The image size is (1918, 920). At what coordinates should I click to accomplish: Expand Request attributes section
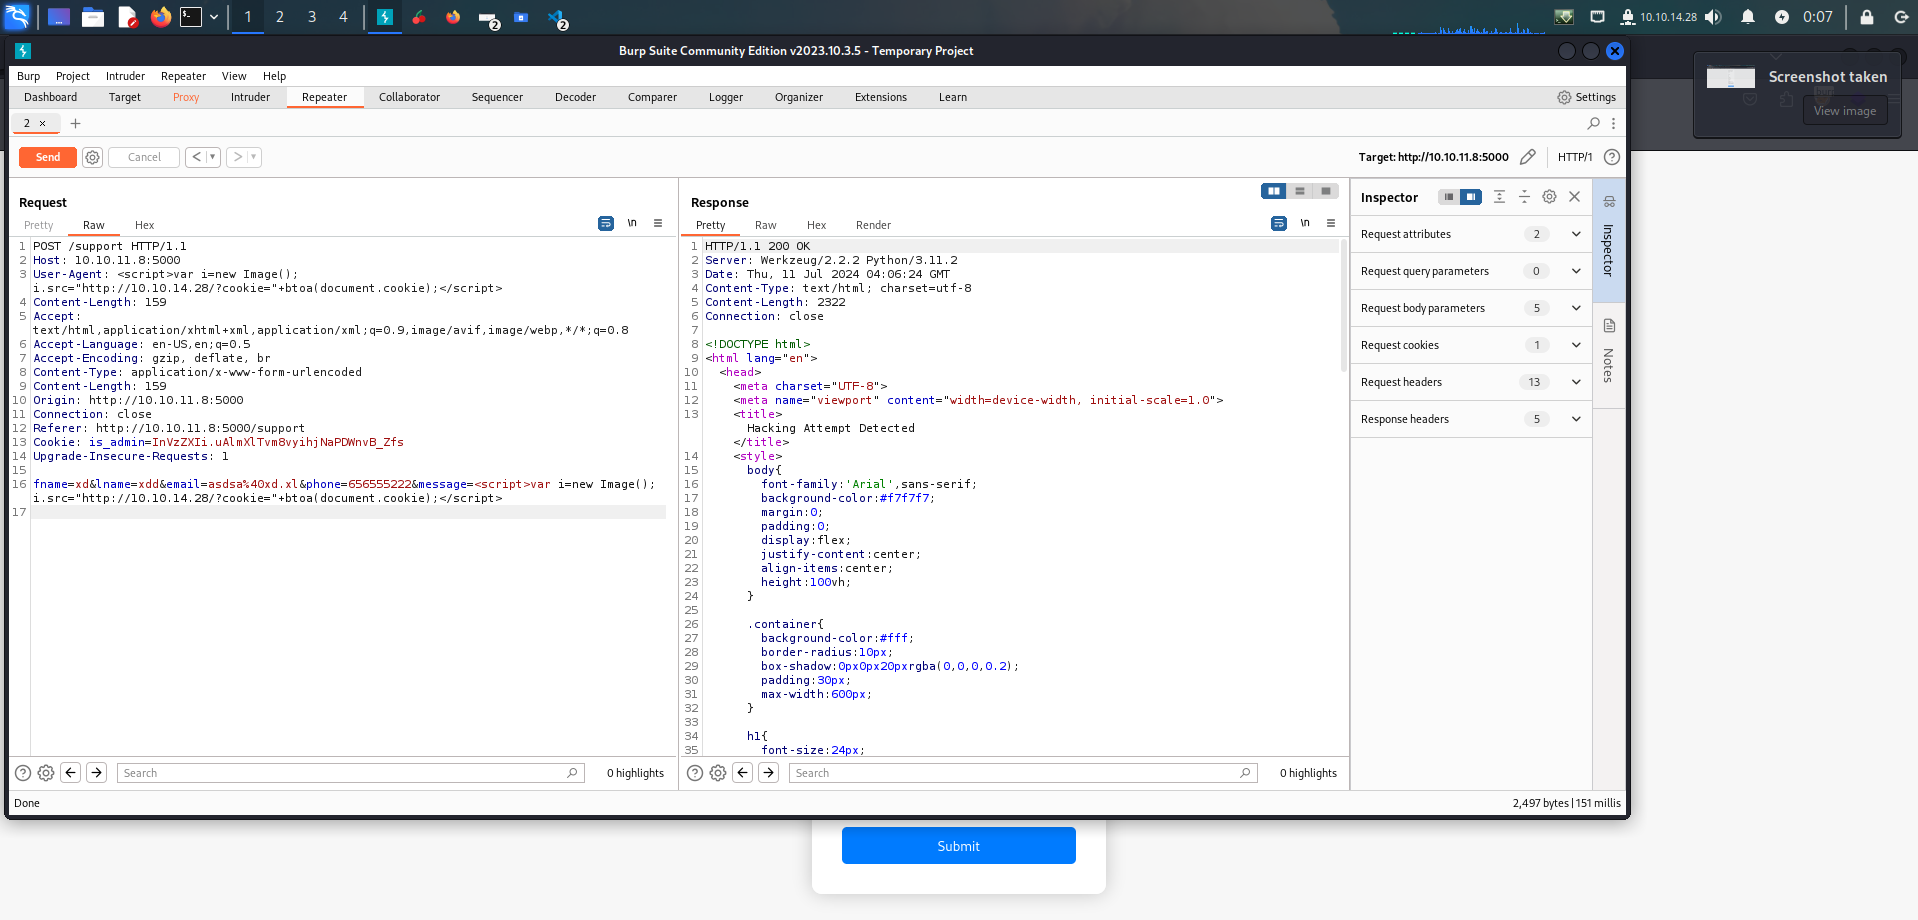1471,234
